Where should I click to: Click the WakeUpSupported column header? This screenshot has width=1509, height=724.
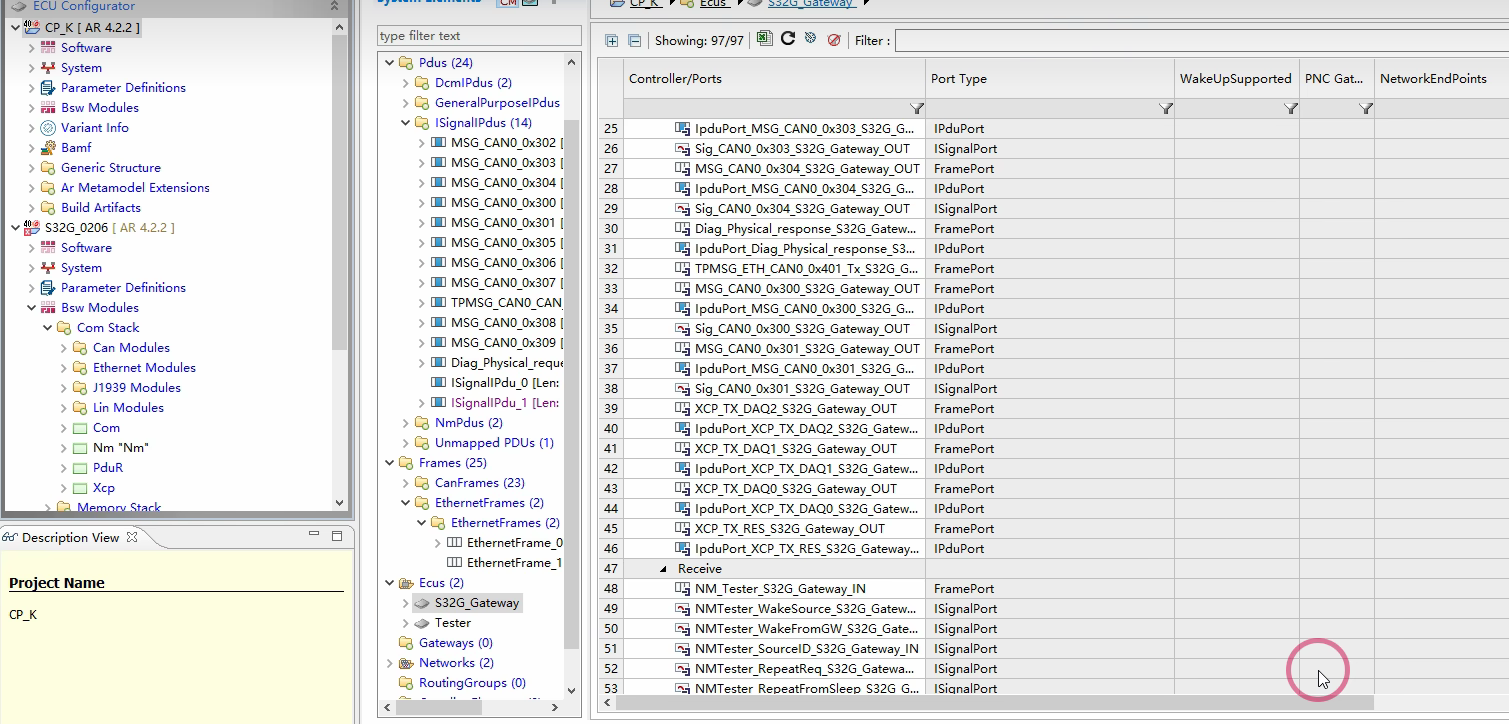[x=1235, y=78]
